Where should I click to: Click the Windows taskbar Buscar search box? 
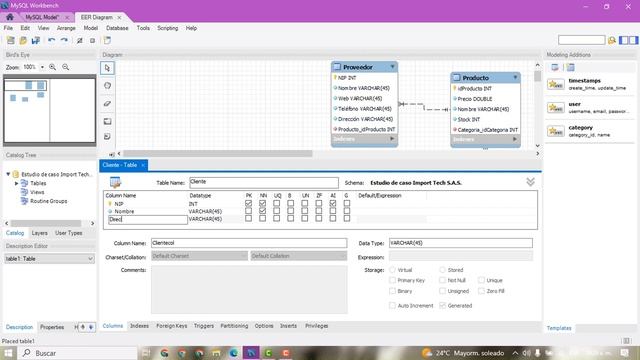pyautogui.click(x=78, y=353)
